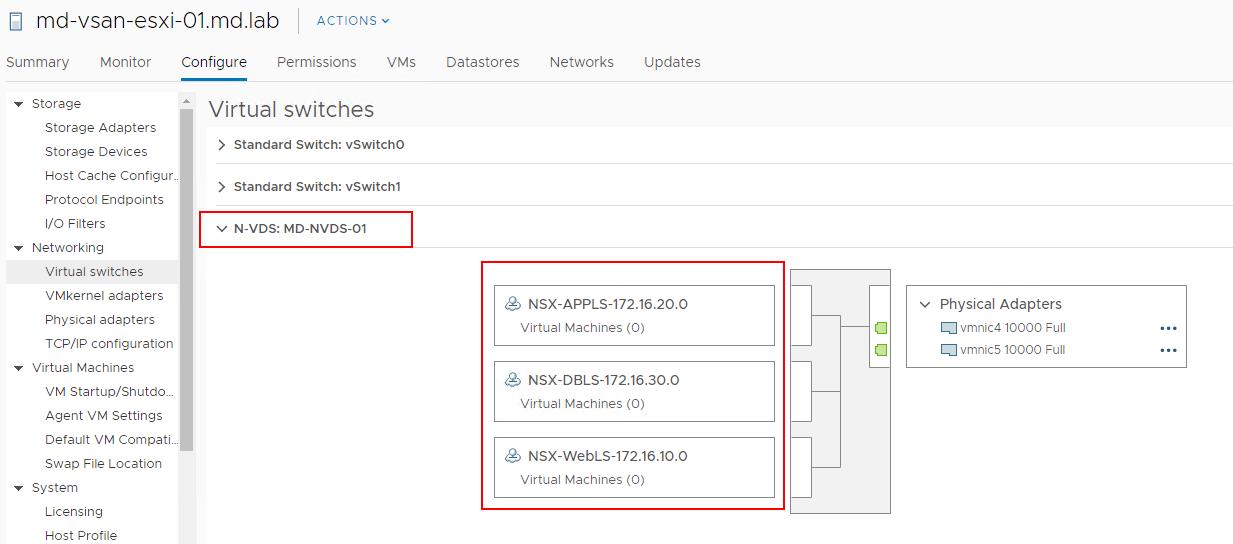Click the vmnic4 10000 Full entry
Viewport: 1233px width, 544px height.
click(1012, 328)
